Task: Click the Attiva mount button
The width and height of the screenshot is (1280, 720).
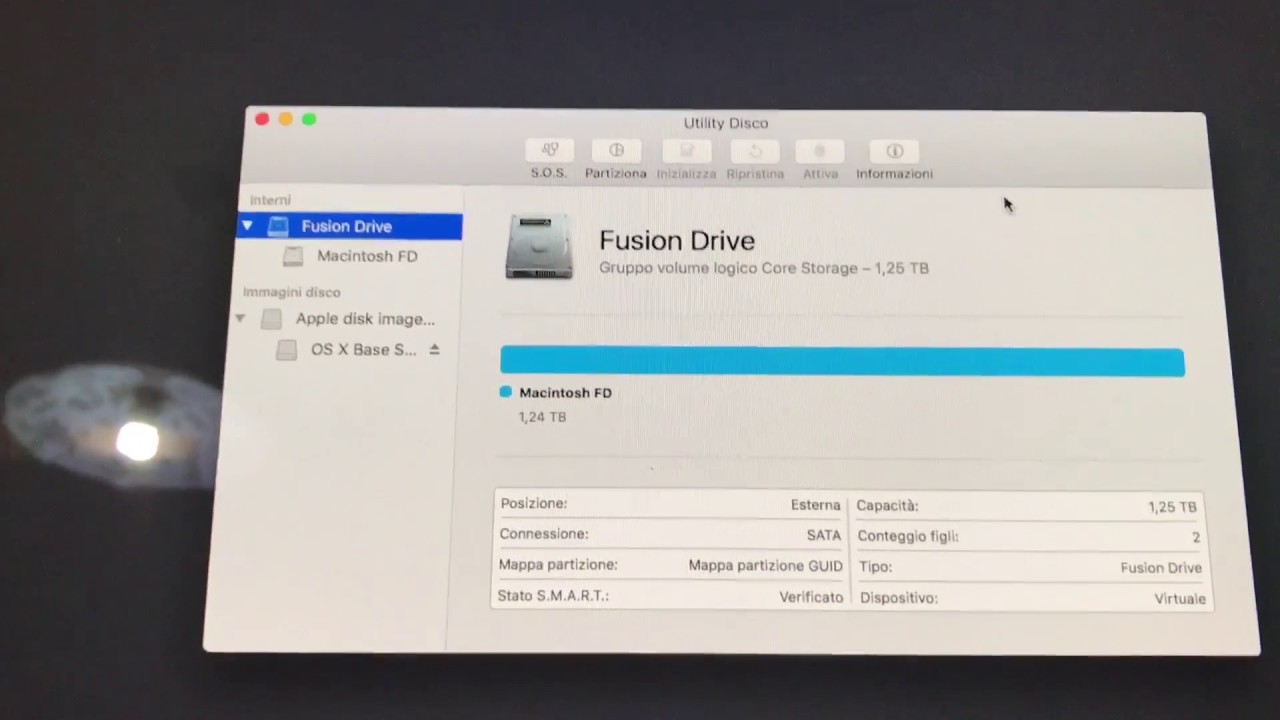Action: [820, 152]
